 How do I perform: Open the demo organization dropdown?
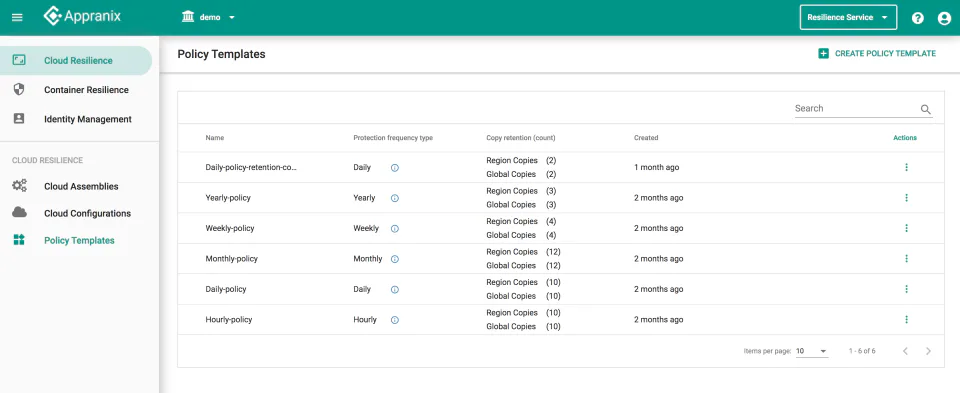[209, 17]
